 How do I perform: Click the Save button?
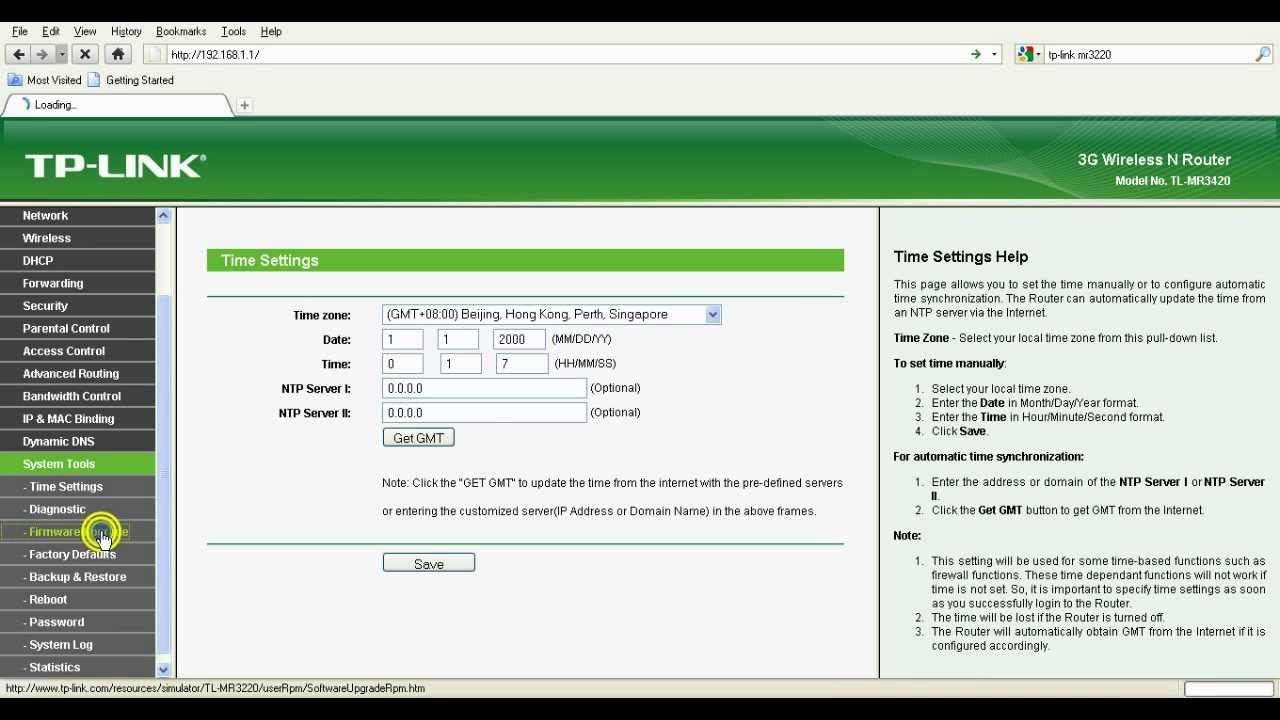pyautogui.click(x=428, y=564)
